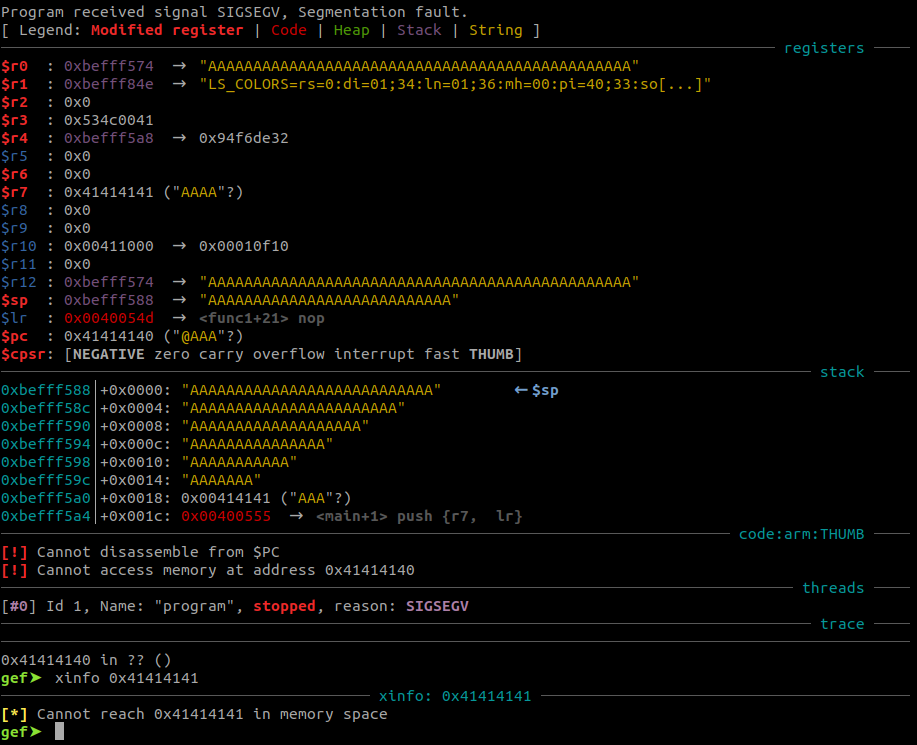Click the '<func1+21> nop' symbol text
This screenshot has width=917, height=745.
[261, 319]
